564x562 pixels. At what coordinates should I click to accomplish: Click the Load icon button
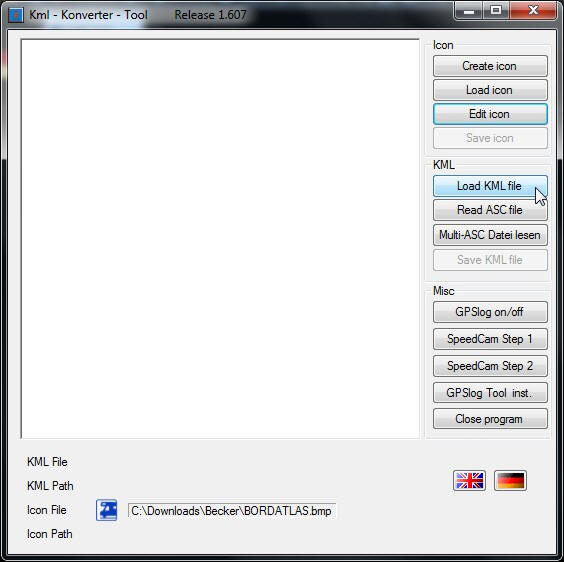[x=490, y=90]
